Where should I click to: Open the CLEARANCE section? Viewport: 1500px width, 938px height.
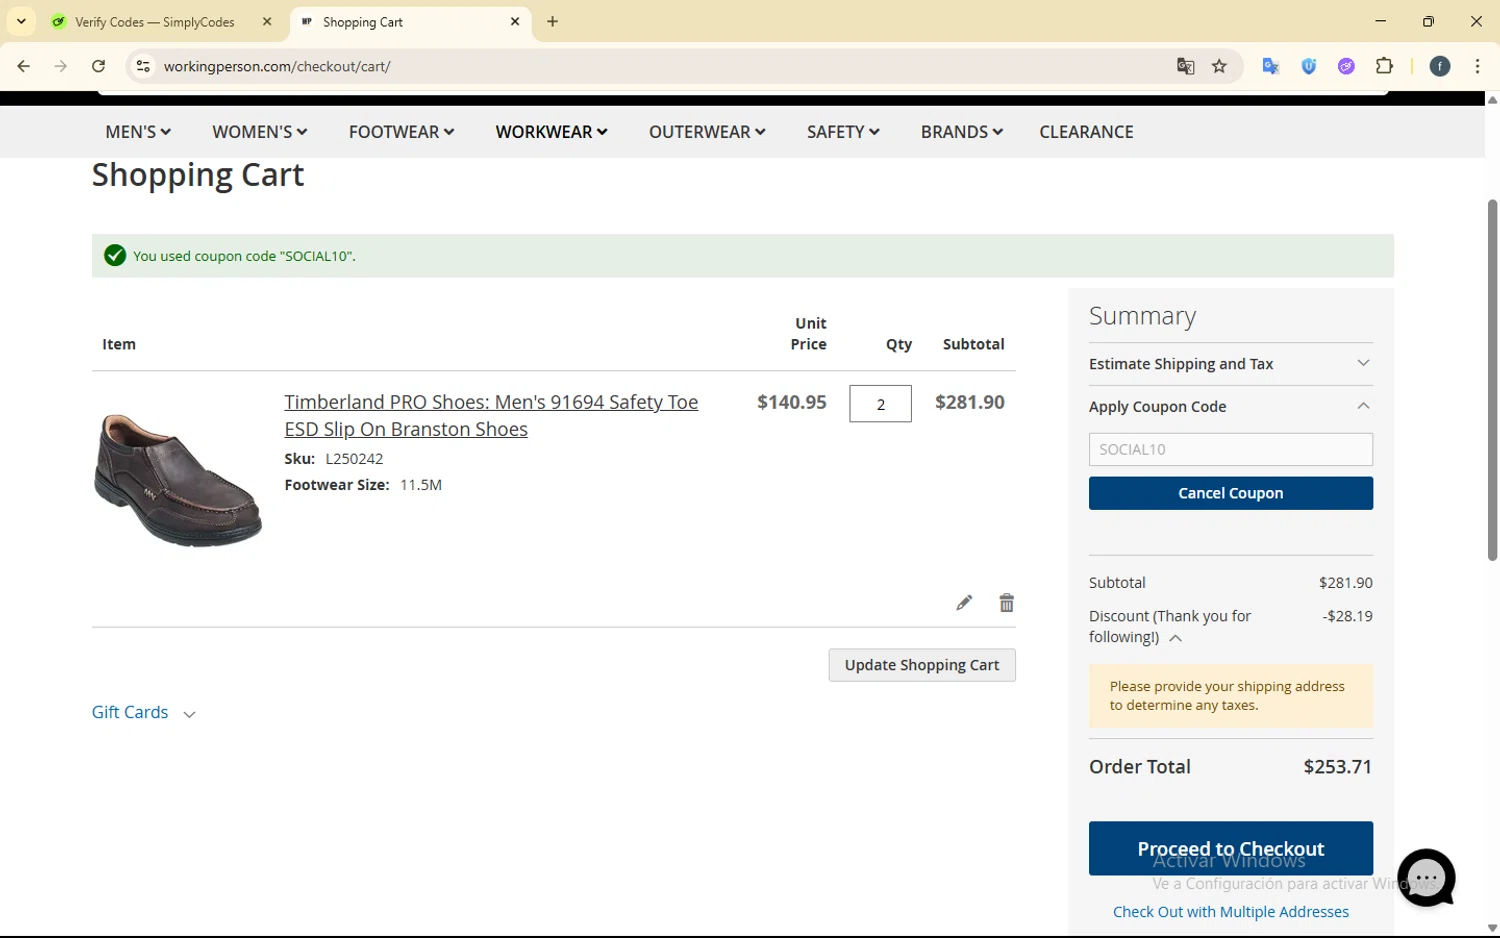coord(1086,132)
